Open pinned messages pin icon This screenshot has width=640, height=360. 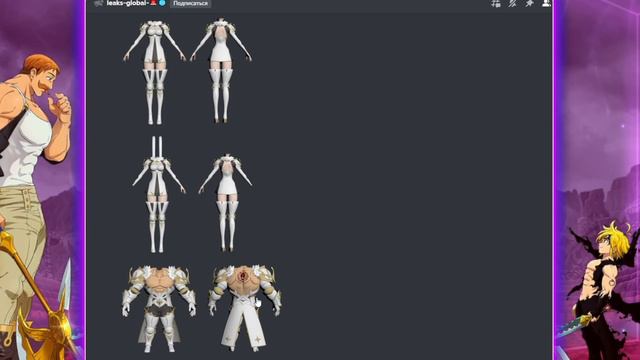[x=529, y=3]
